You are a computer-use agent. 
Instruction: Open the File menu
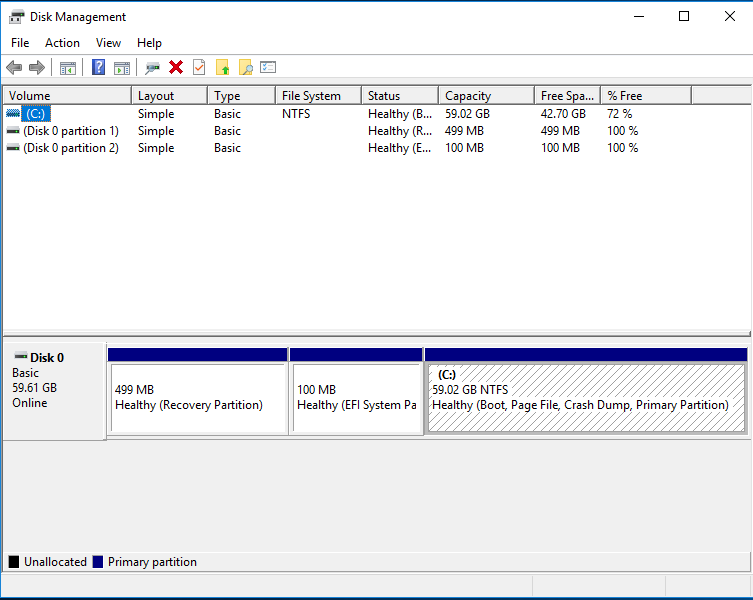pos(20,43)
